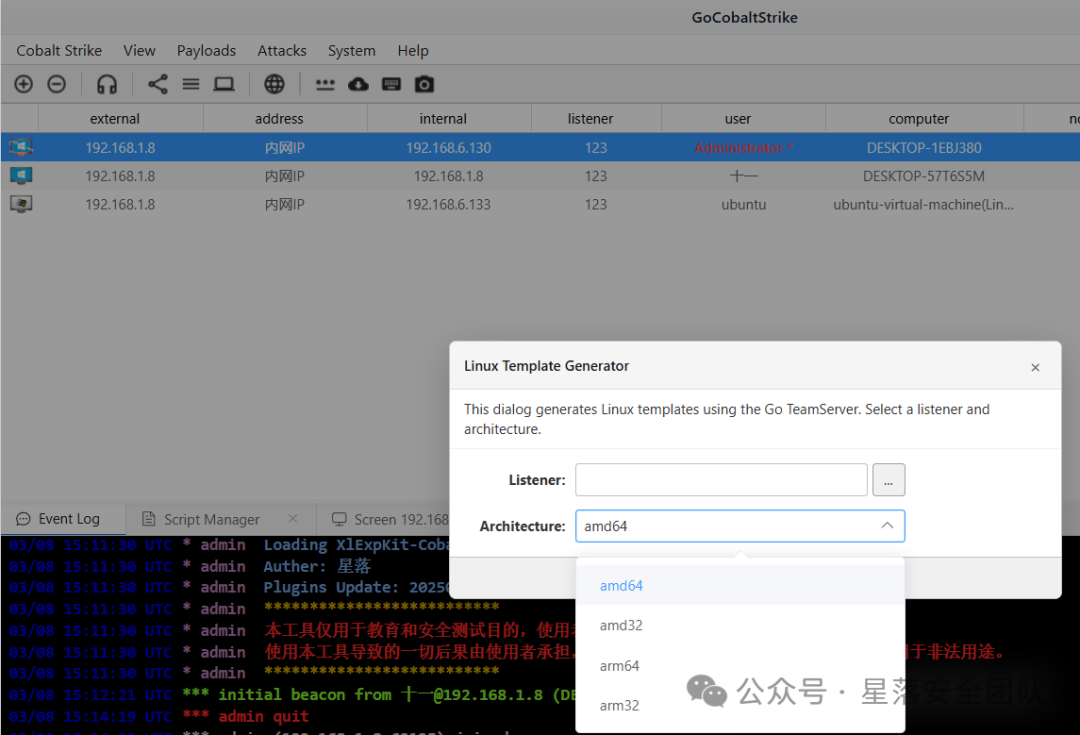Switch to the Event Log tab
Screen dimensions: 1080x735
click(63, 519)
